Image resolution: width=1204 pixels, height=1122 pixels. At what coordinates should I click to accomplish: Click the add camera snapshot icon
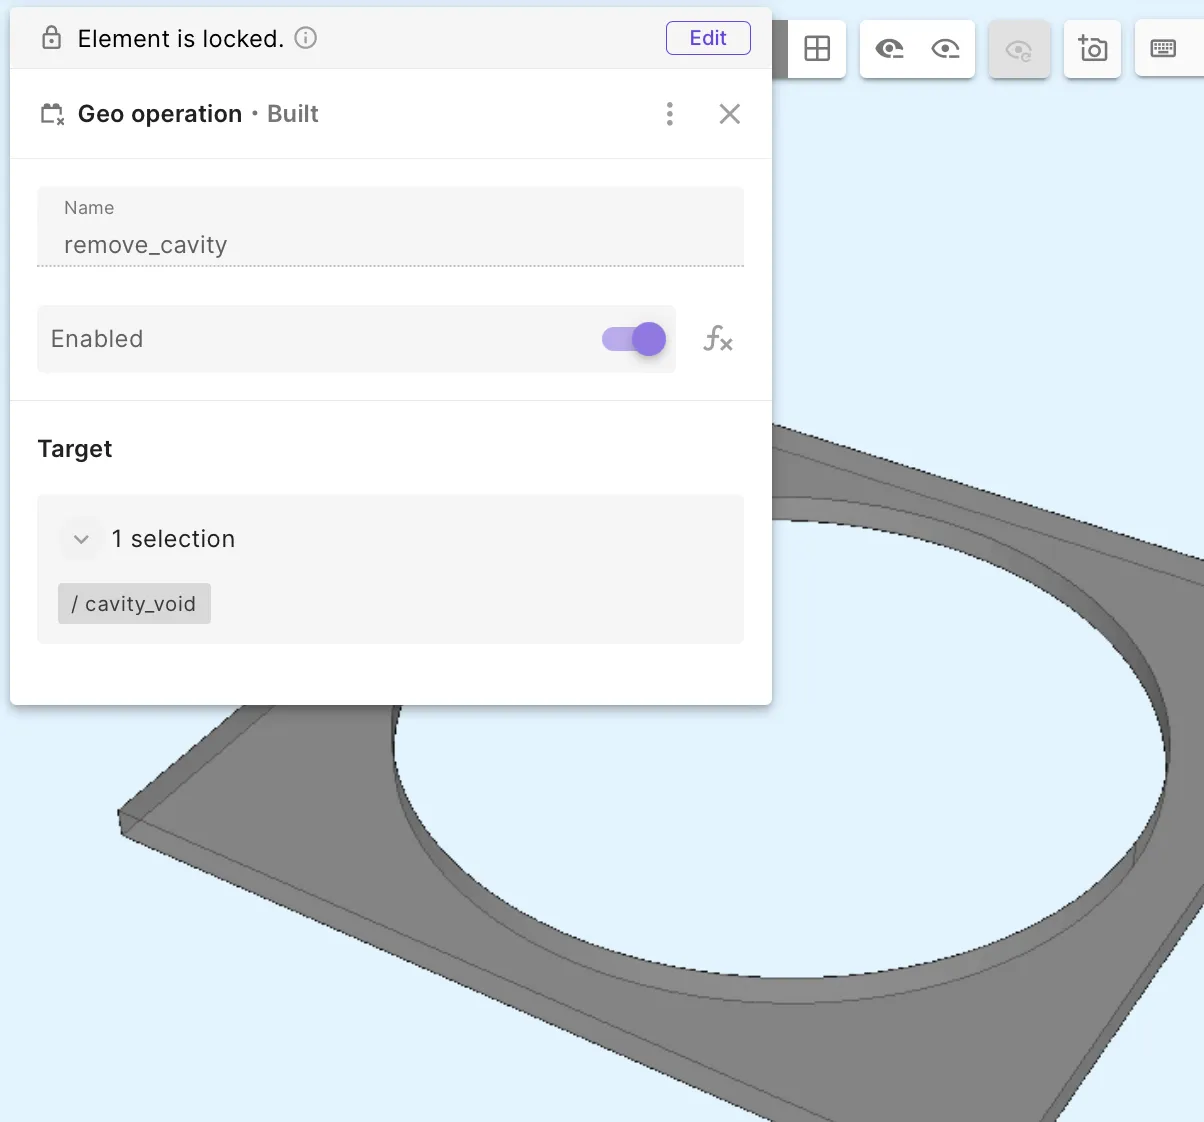point(1092,48)
